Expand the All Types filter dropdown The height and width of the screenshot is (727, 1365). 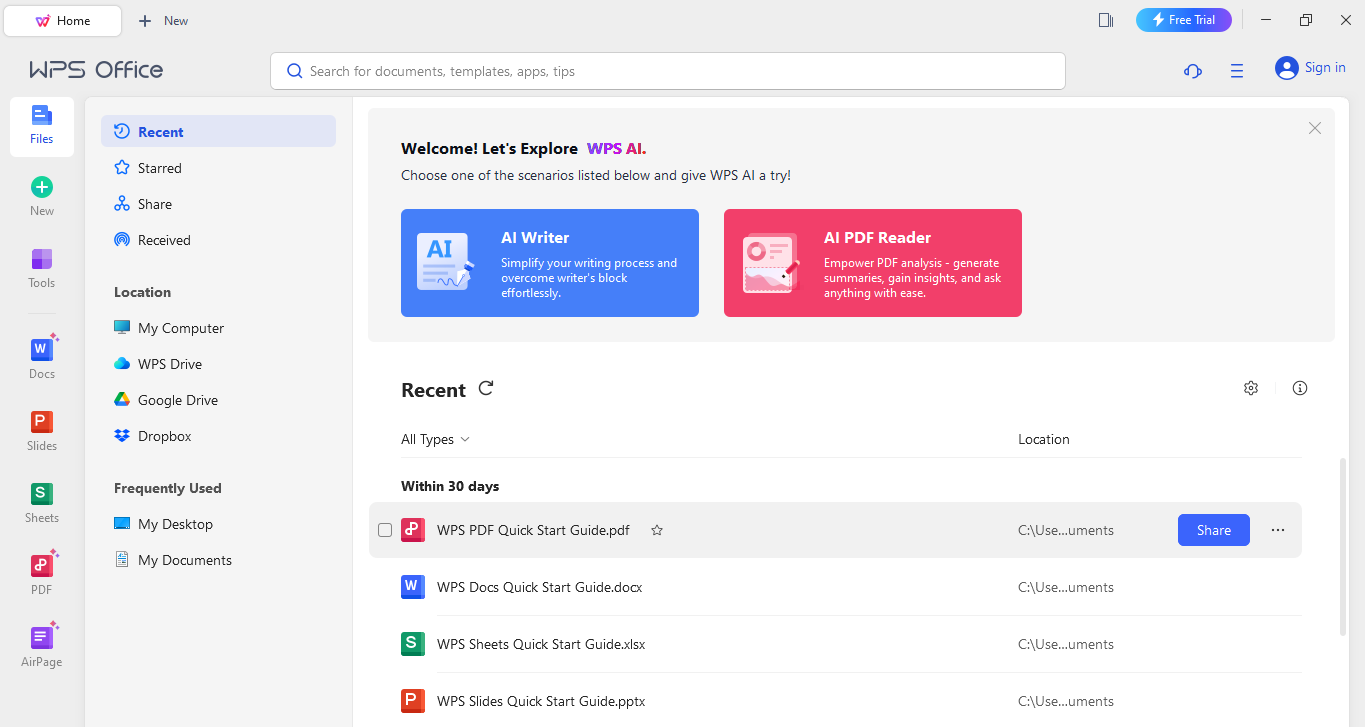[435, 439]
